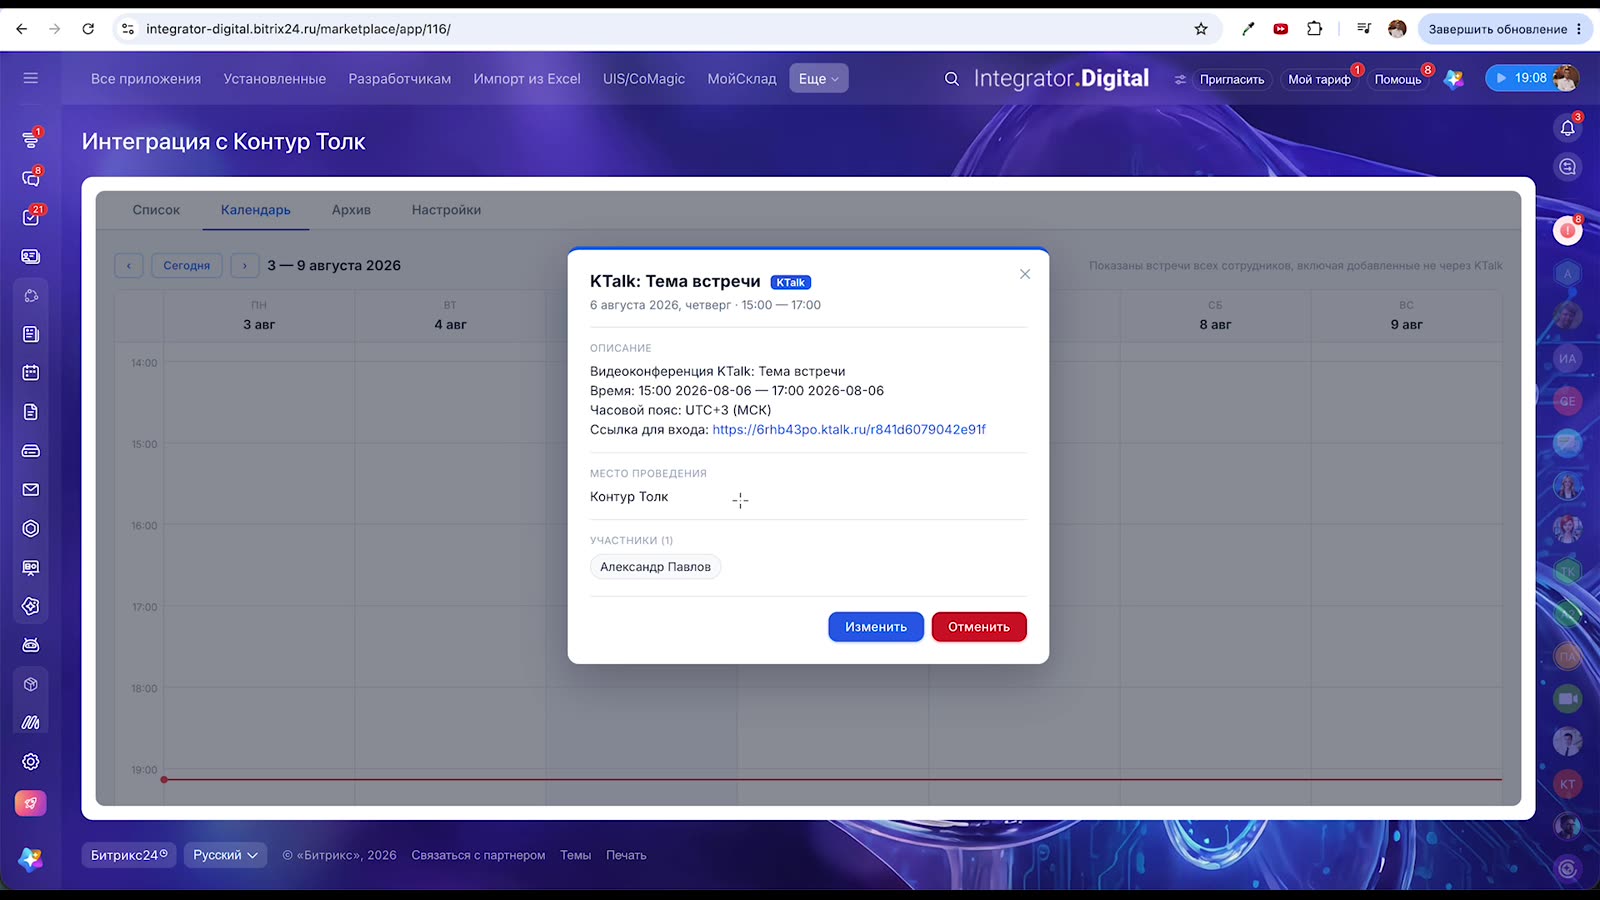
Task: Open the media control playlist icon
Action: pyautogui.click(x=1364, y=29)
